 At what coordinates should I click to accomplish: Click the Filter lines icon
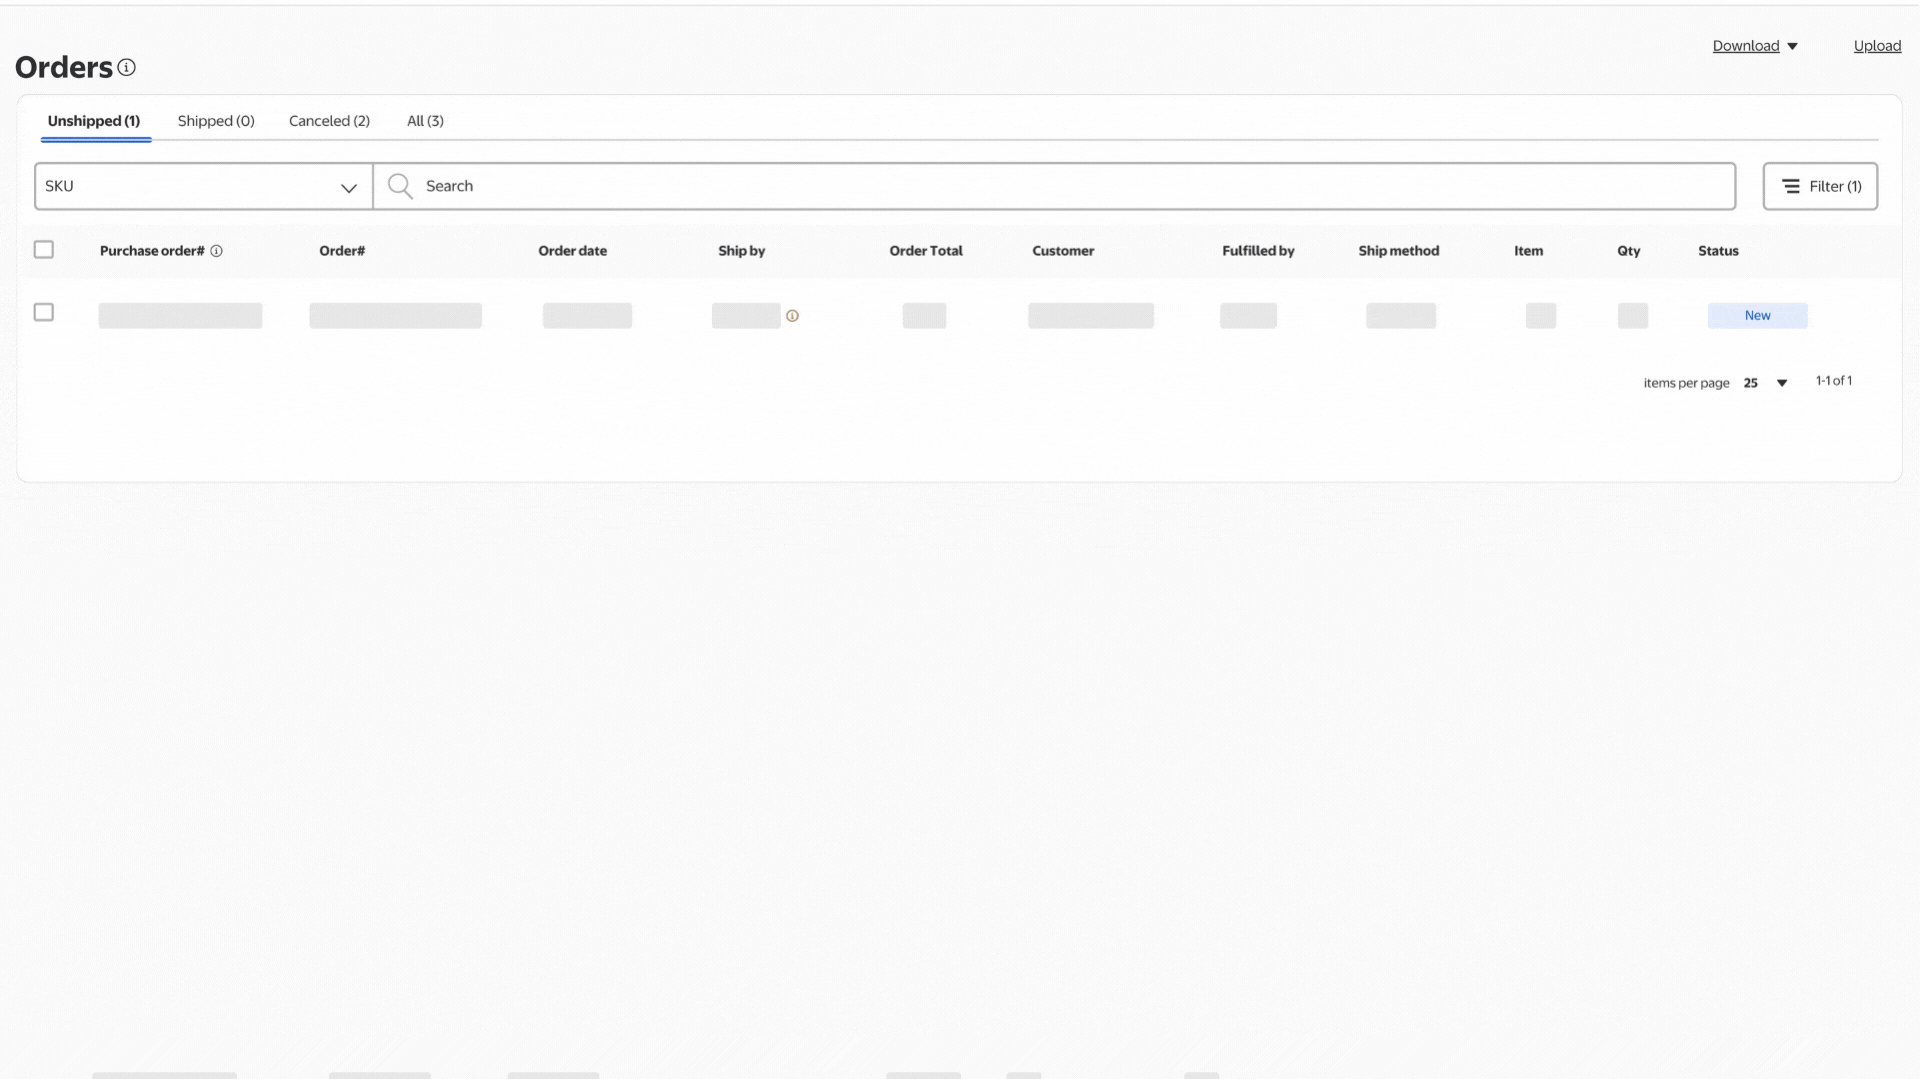point(1791,187)
